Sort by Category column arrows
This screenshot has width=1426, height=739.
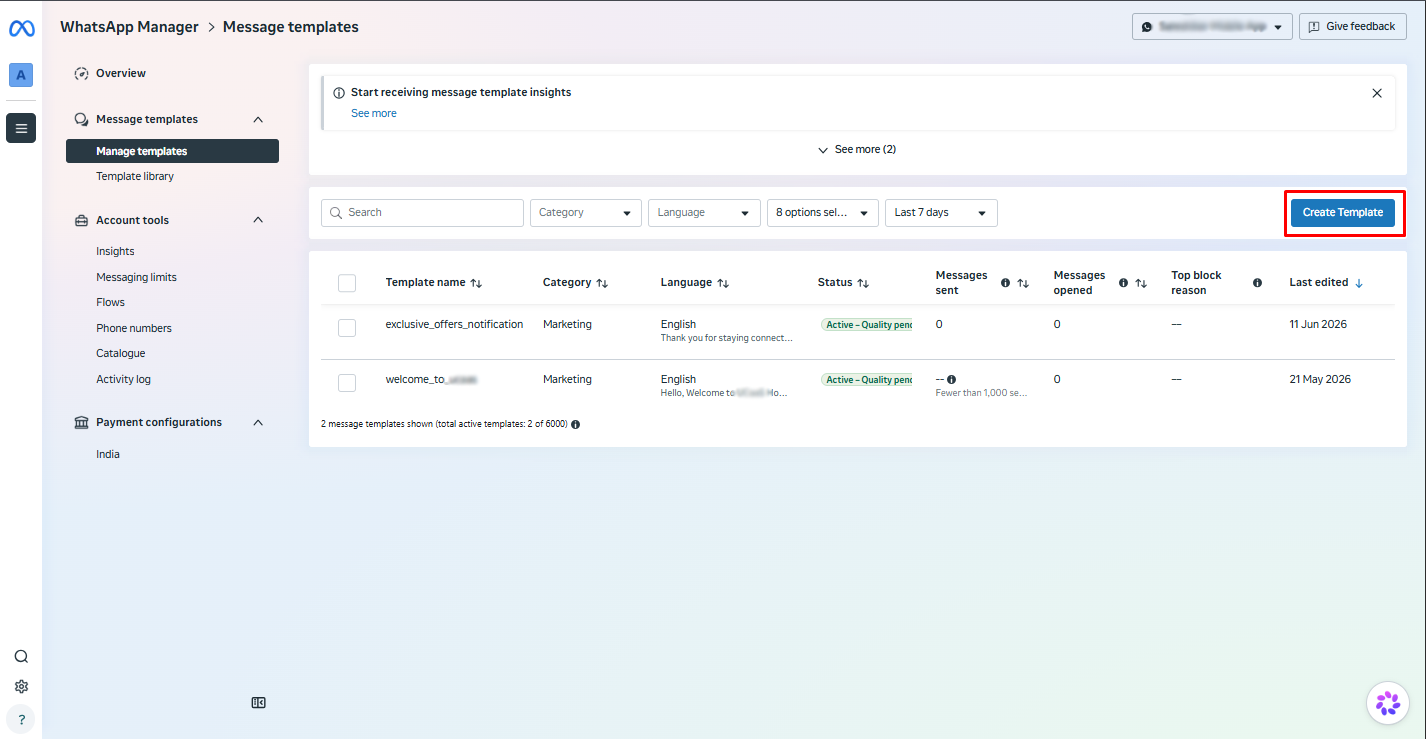point(602,283)
